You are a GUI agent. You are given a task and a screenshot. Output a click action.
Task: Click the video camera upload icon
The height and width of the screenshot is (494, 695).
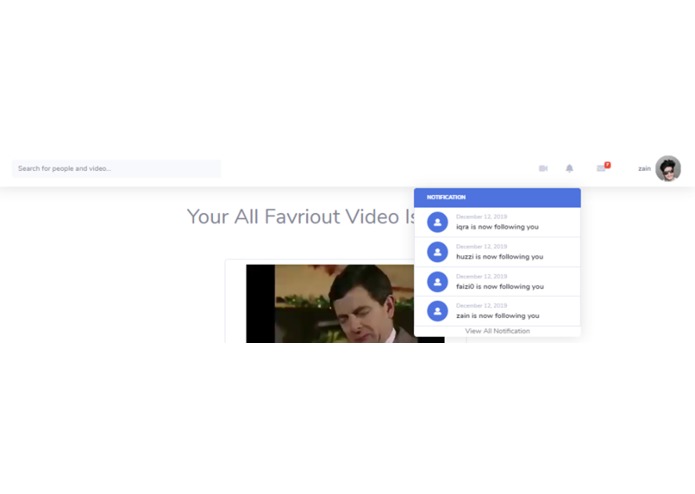tap(543, 168)
